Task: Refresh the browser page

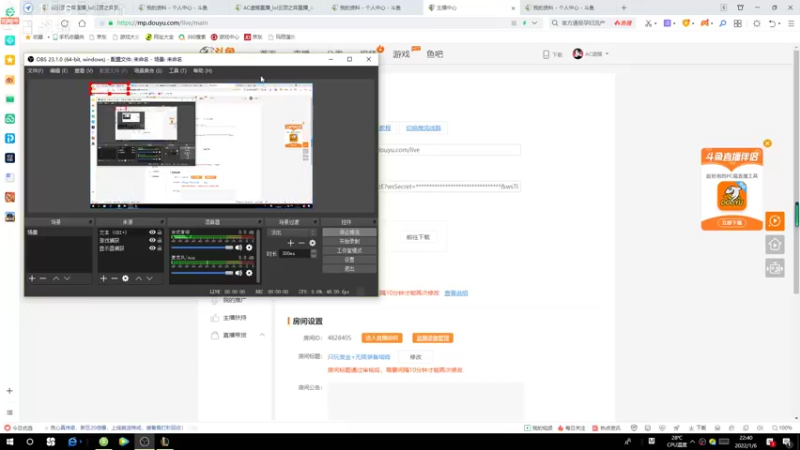Action: (x=64, y=23)
